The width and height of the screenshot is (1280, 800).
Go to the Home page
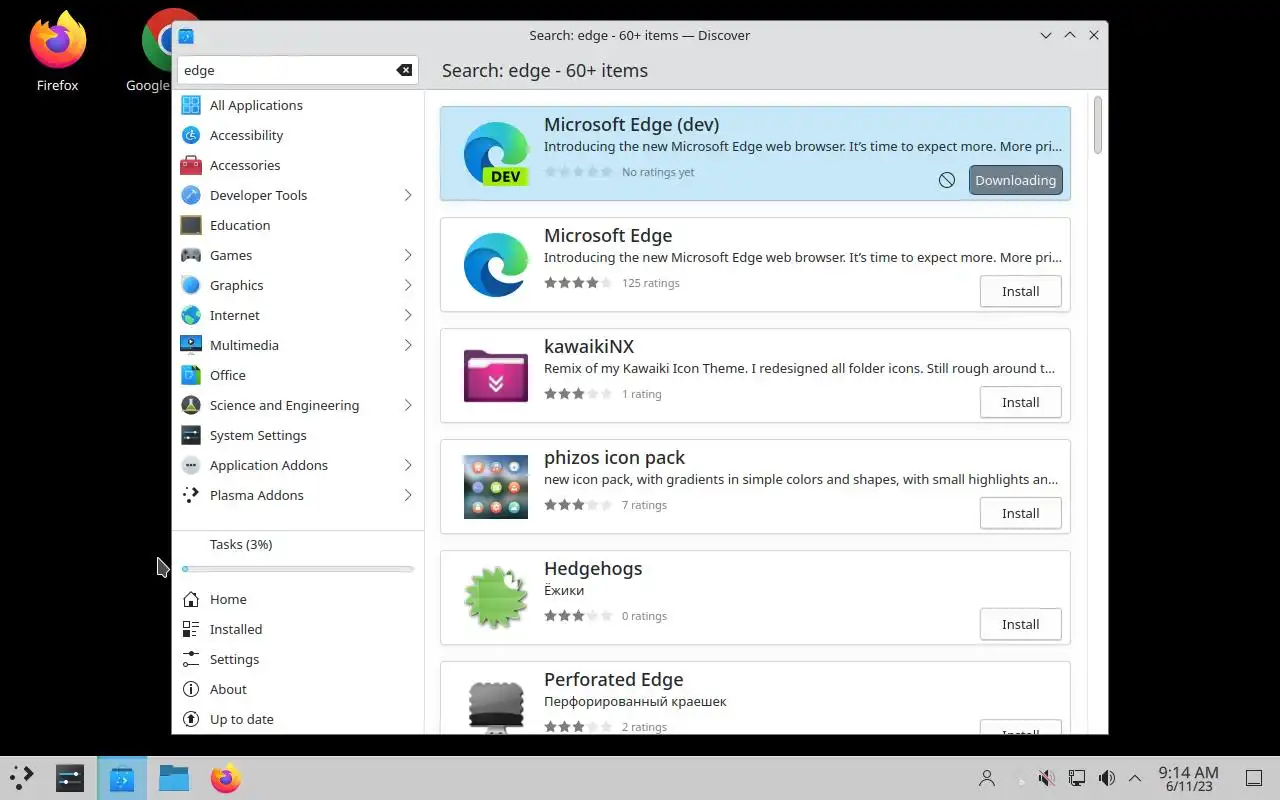click(298, 599)
